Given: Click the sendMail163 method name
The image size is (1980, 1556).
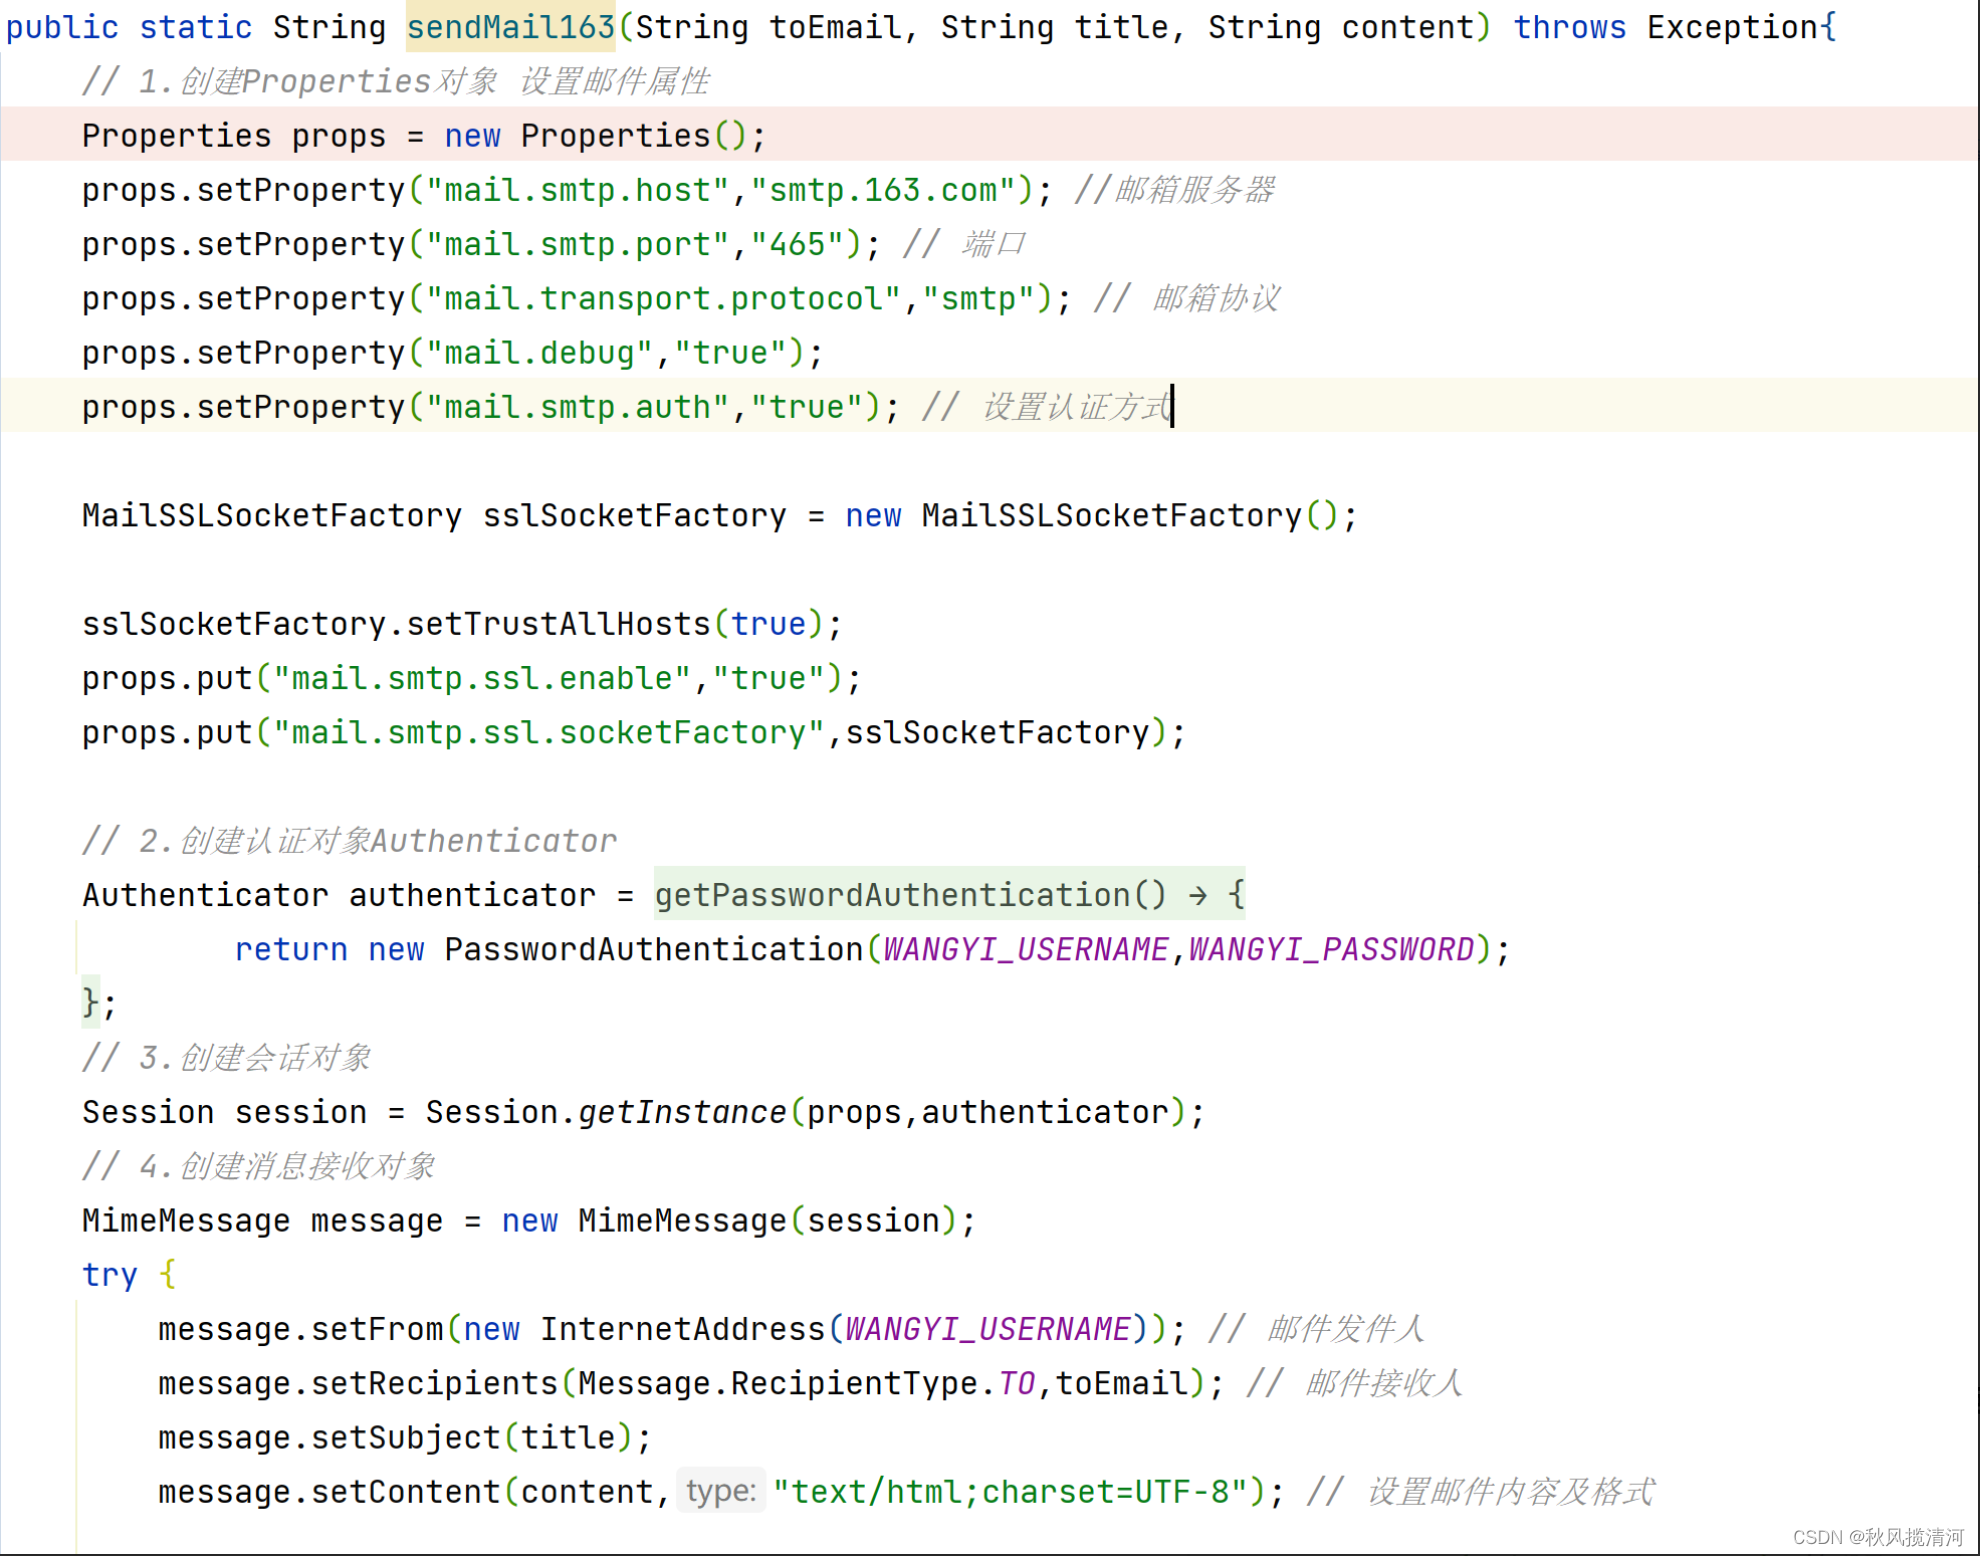Looking at the screenshot, I should (510, 27).
